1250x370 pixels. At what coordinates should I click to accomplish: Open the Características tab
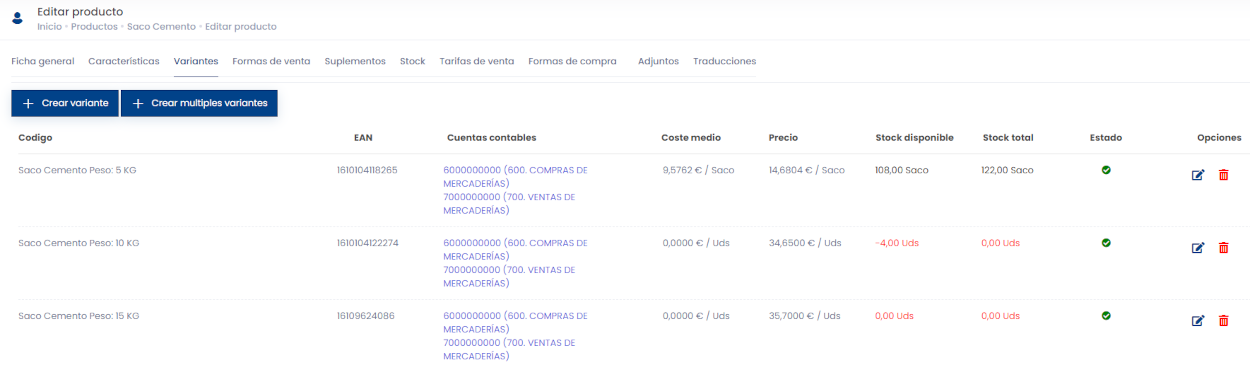[124, 61]
